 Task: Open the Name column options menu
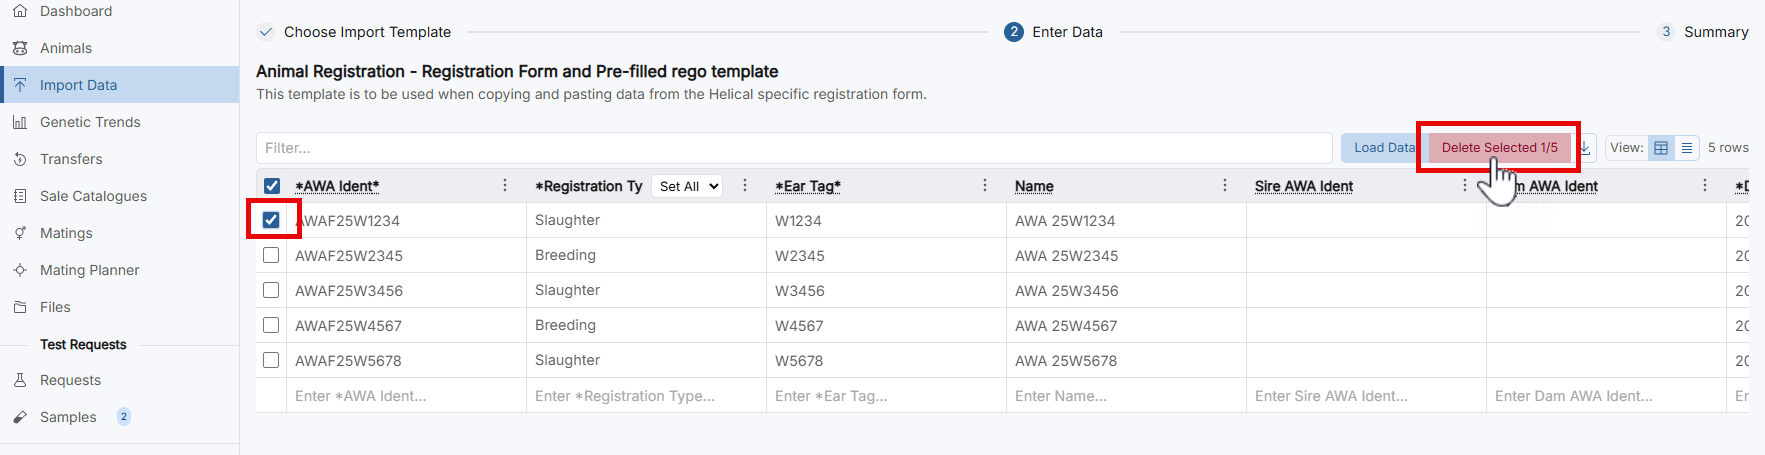[x=1225, y=185]
